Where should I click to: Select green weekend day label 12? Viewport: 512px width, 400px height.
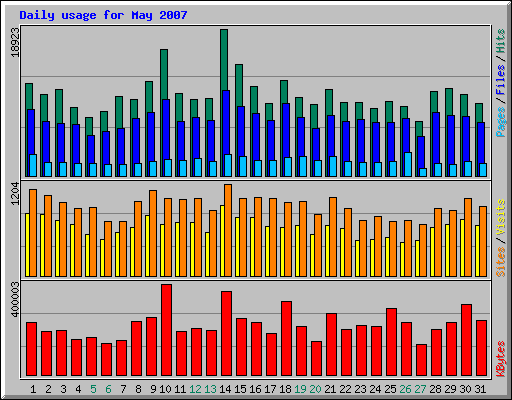[x=195, y=389]
